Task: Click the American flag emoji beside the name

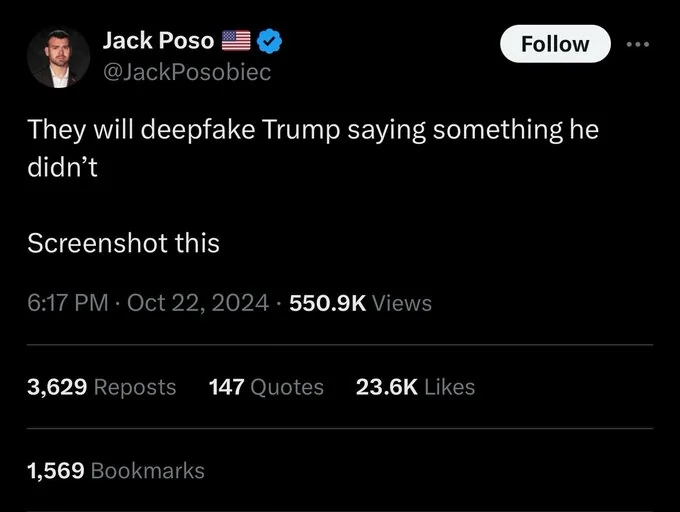Action: coord(236,41)
